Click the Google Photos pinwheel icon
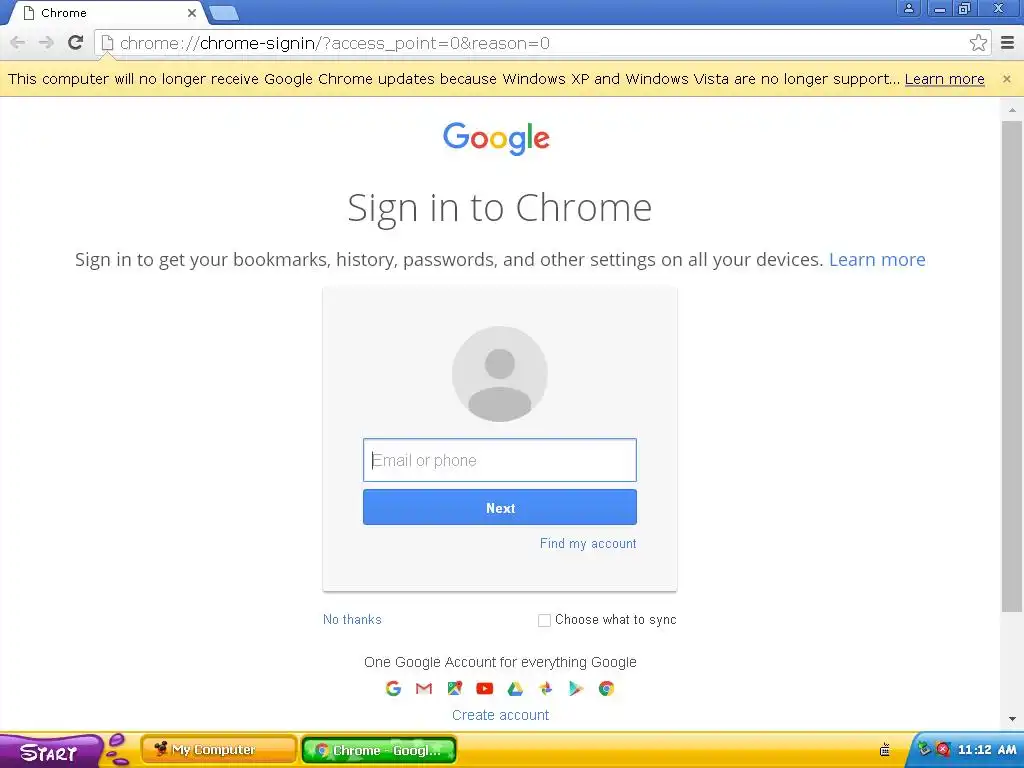1024x768 pixels. coord(545,688)
